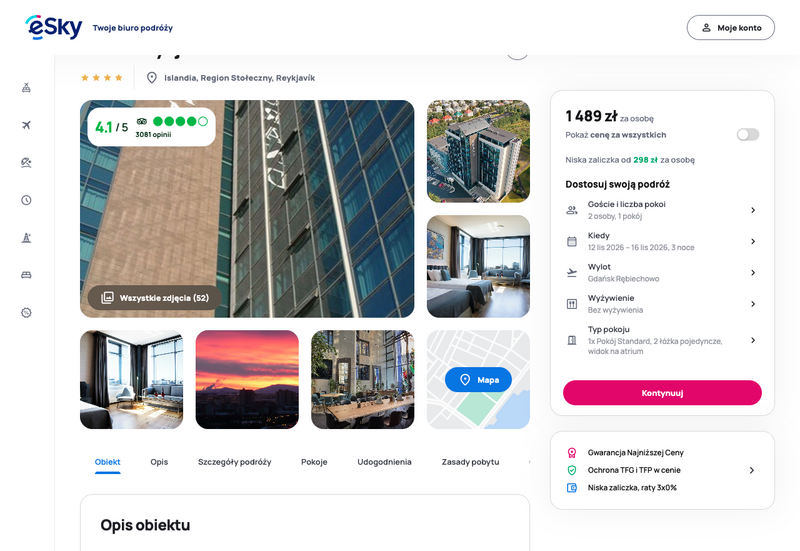Viewport: 800px width, 551px height.
Task: Click the door icon beside Typ pokoju
Action: pyautogui.click(x=572, y=340)
